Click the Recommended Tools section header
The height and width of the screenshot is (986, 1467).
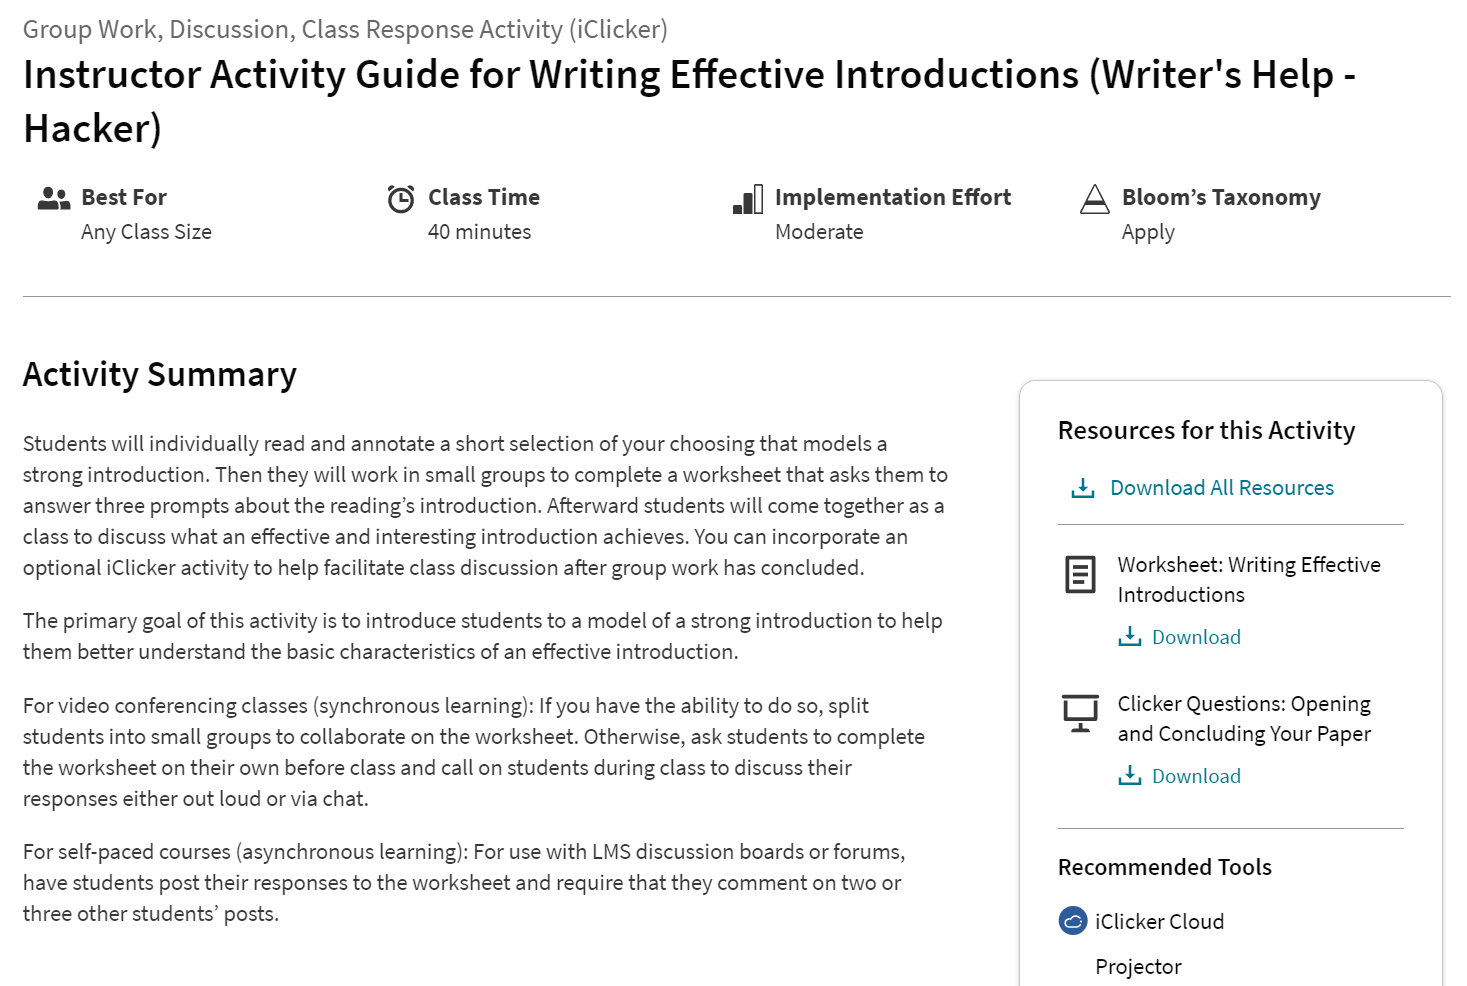(1164, 867)
